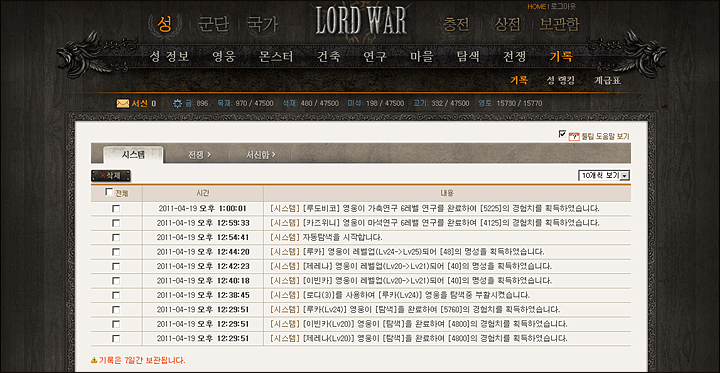Viewport: 720px width, 373px height.
Task: Click the gear icon beside 금
Action: click(x=177, y=104)
